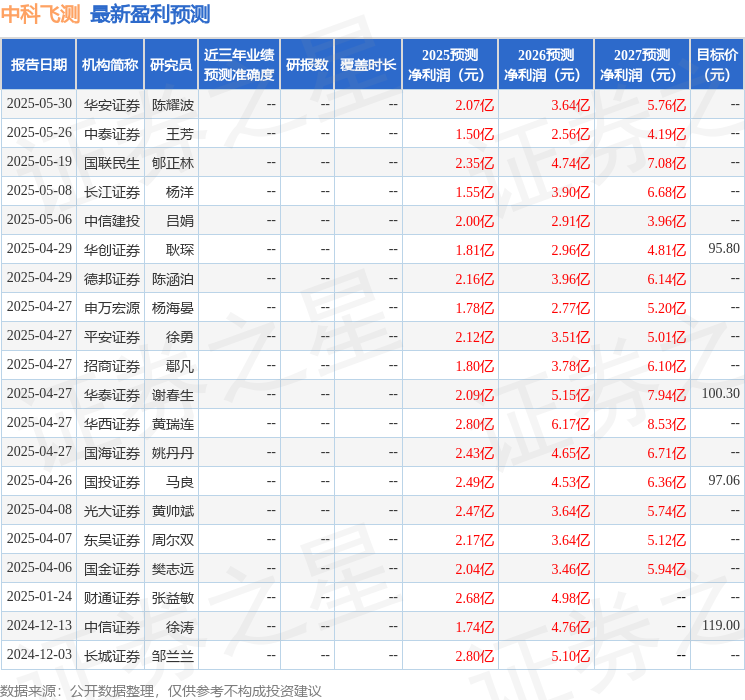Click analyst name 黄帅斌
Screen dimensions: 745x700
pos(172,511)
